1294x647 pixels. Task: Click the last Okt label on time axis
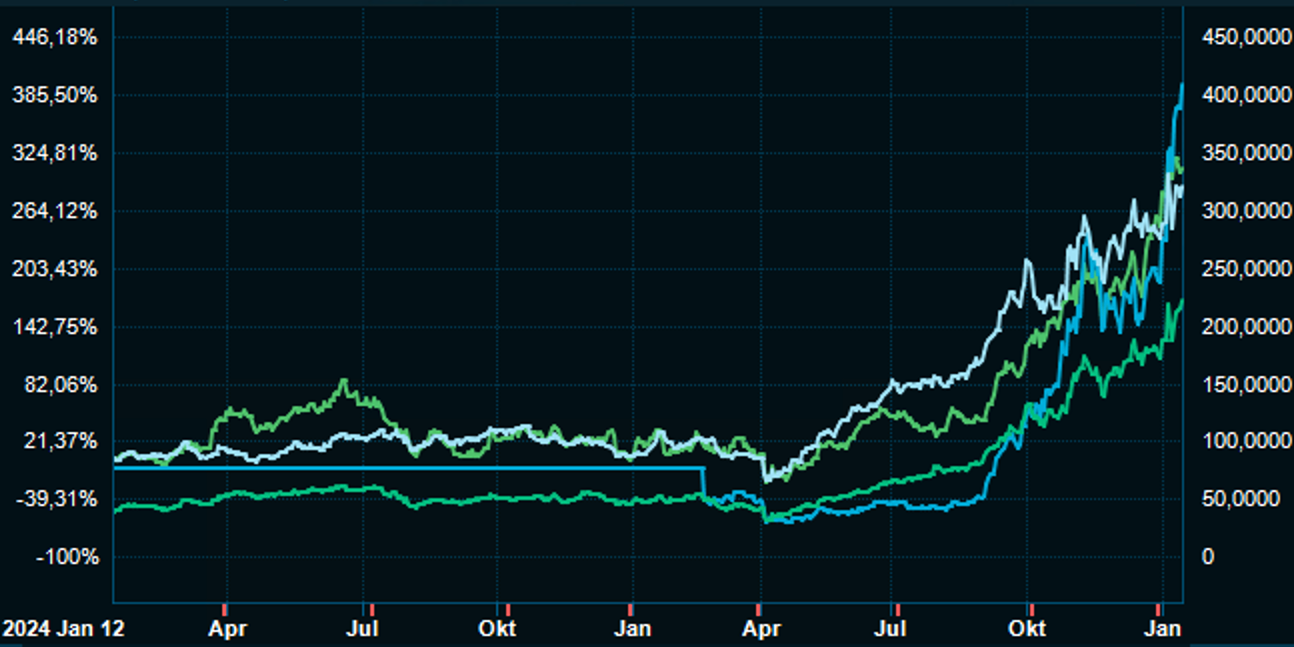1027,629
